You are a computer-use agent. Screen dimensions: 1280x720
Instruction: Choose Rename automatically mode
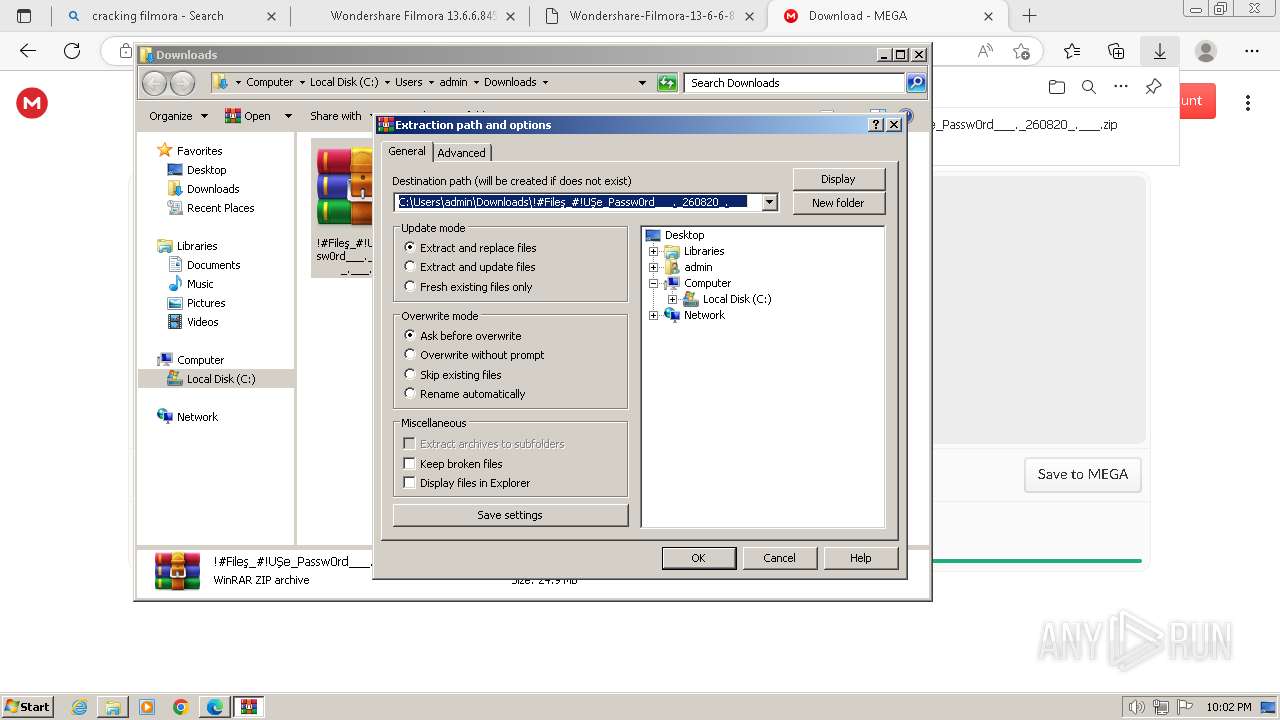tap(464, 394)
